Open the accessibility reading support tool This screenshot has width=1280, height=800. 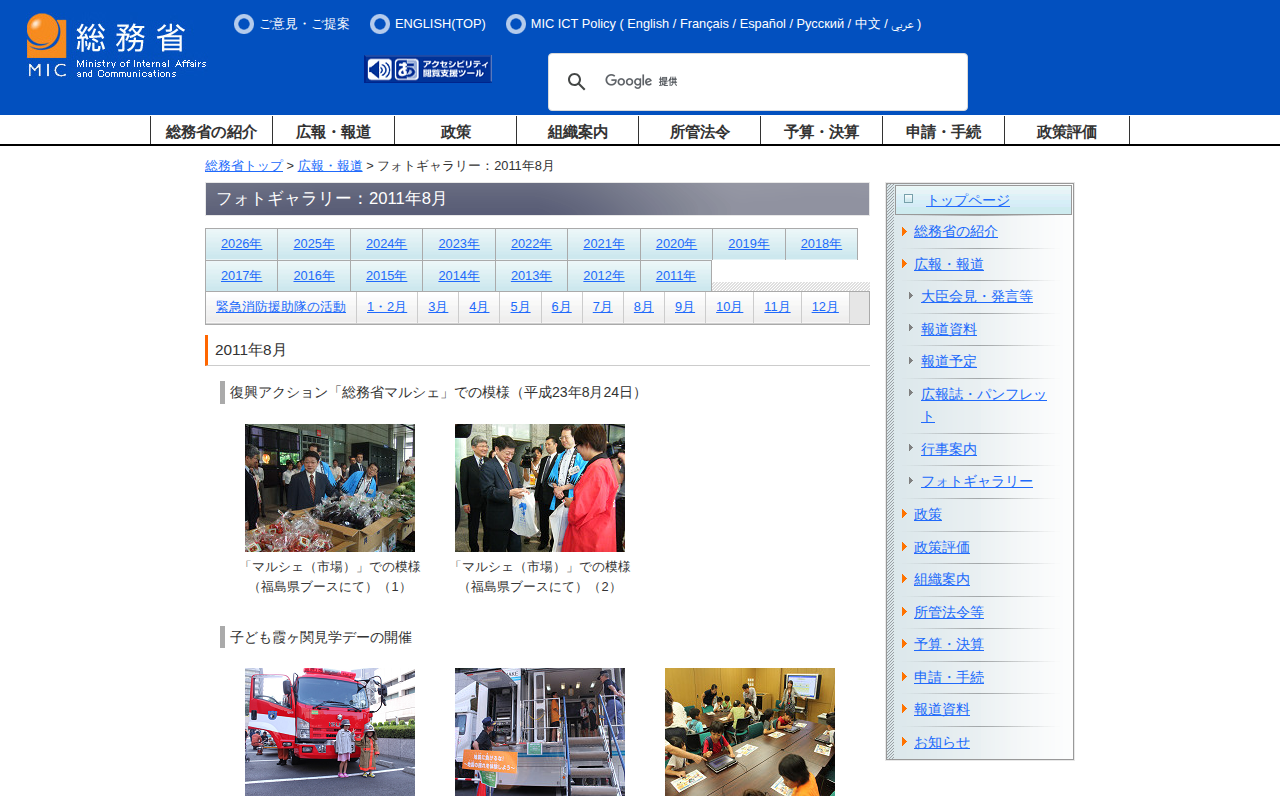428,69
